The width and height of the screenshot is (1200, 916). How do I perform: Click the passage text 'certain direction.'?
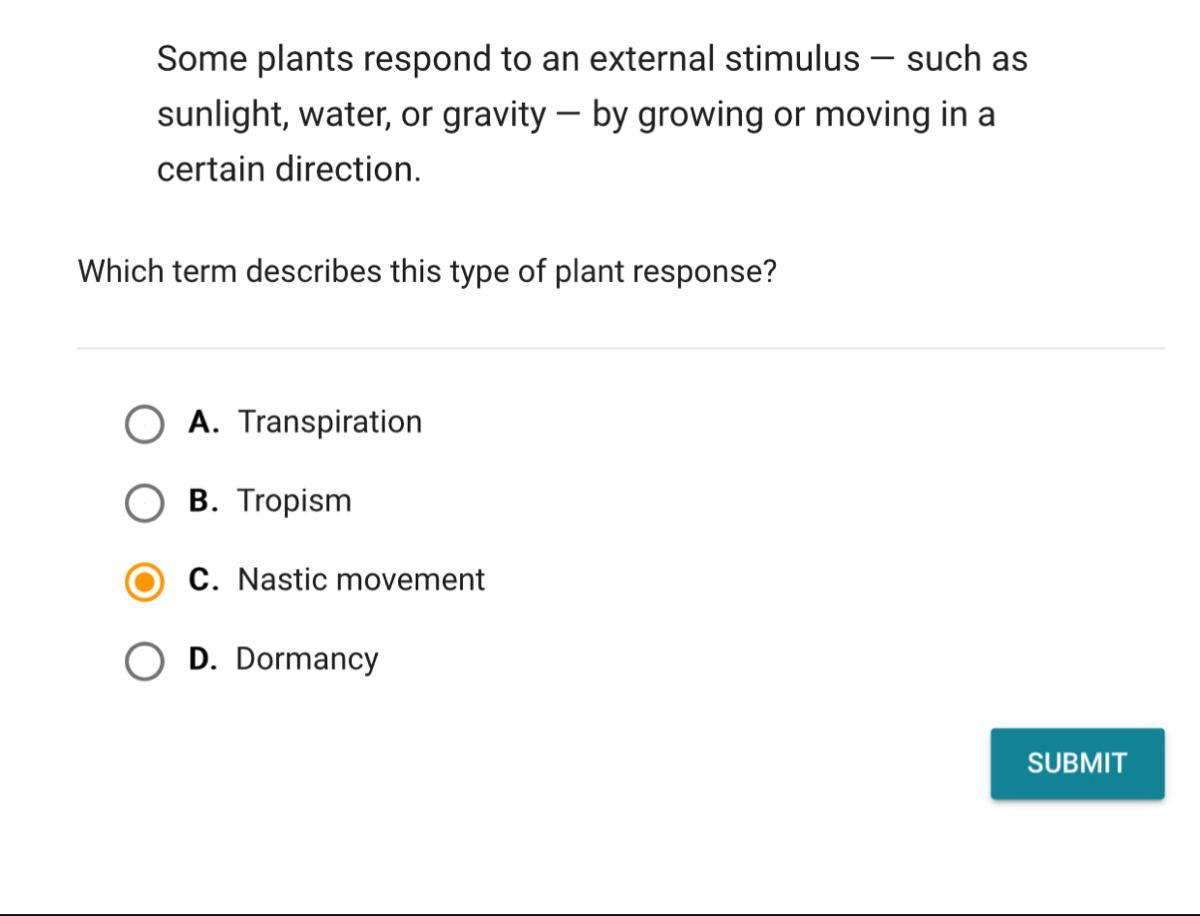tap(289, 169)
